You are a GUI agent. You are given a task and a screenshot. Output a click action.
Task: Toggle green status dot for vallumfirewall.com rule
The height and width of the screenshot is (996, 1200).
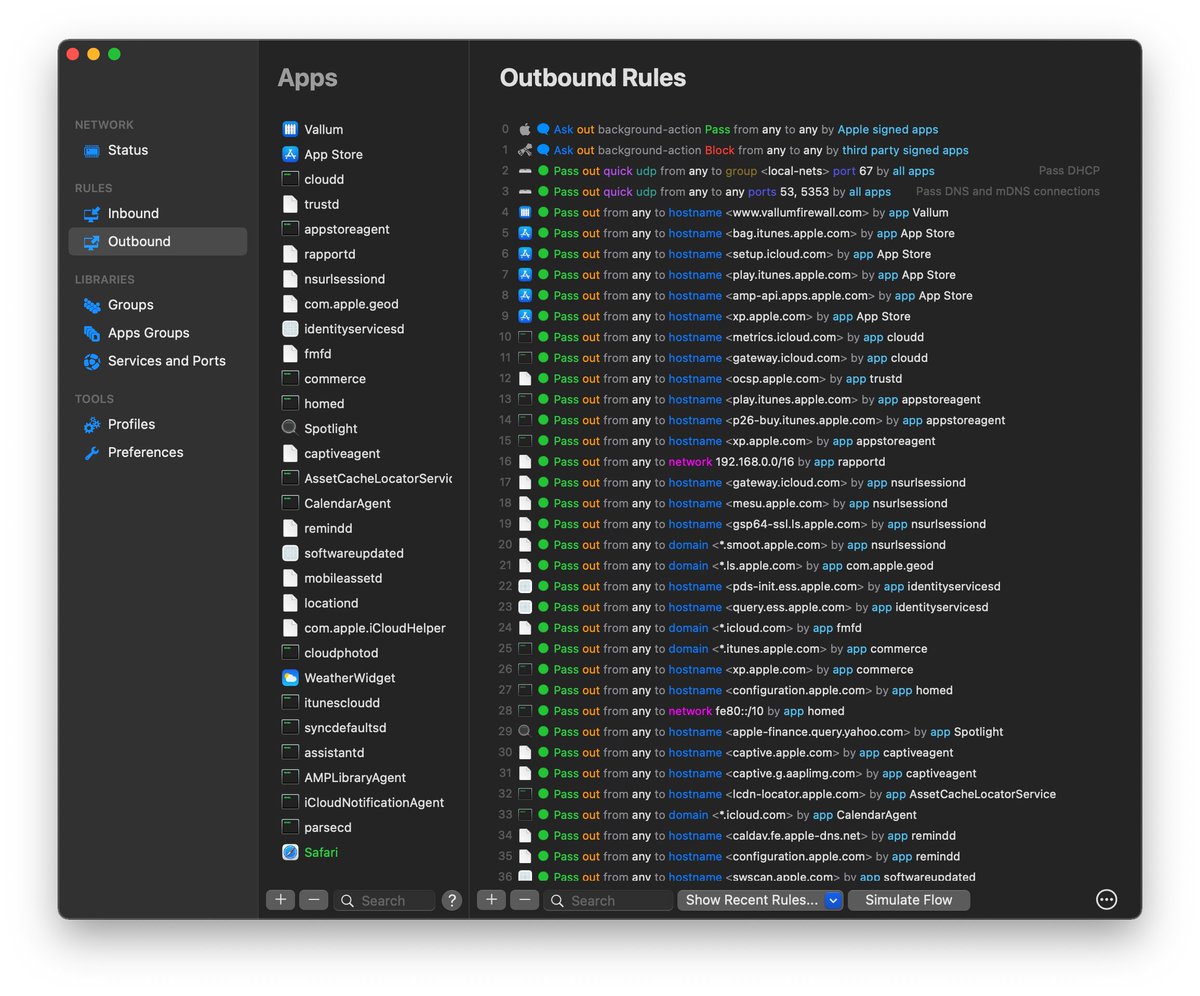point(543,212)
